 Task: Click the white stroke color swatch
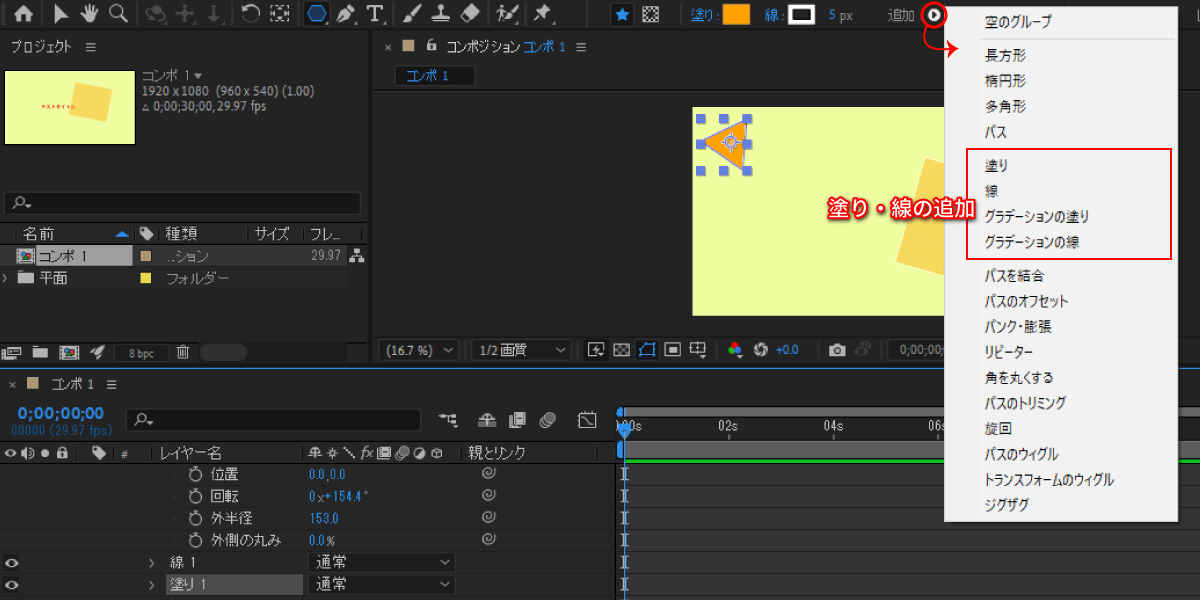tap(802, 15)
